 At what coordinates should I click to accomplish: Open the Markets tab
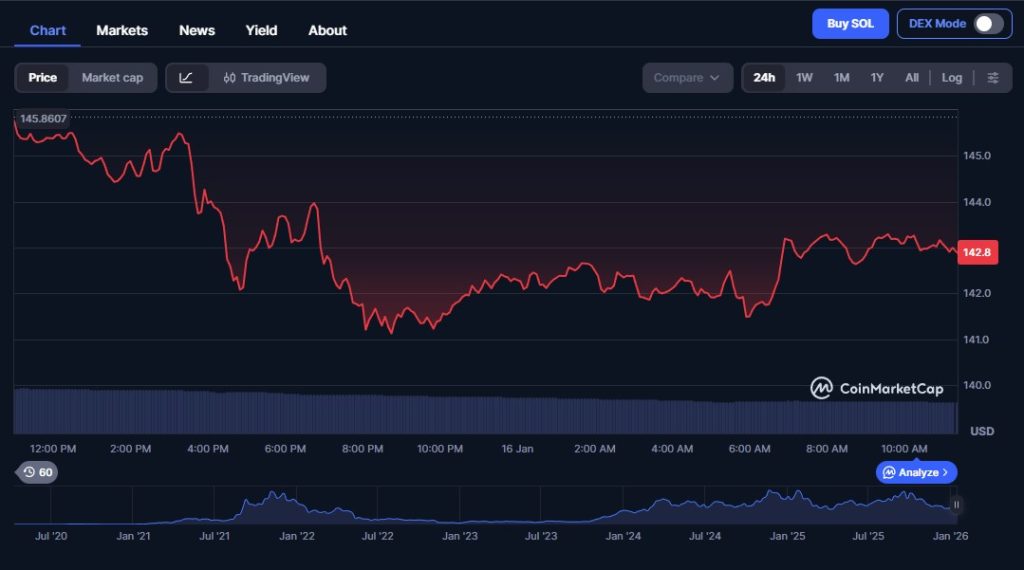coord(122,30)
